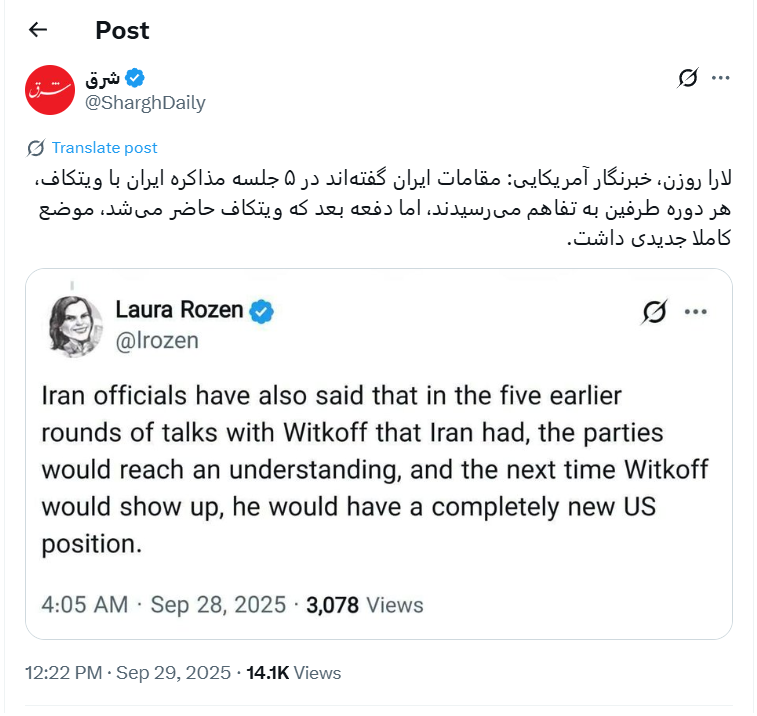Click the @SharghDaily handle
The width and height of the screenshot is (757, 716).
point(145,103)
